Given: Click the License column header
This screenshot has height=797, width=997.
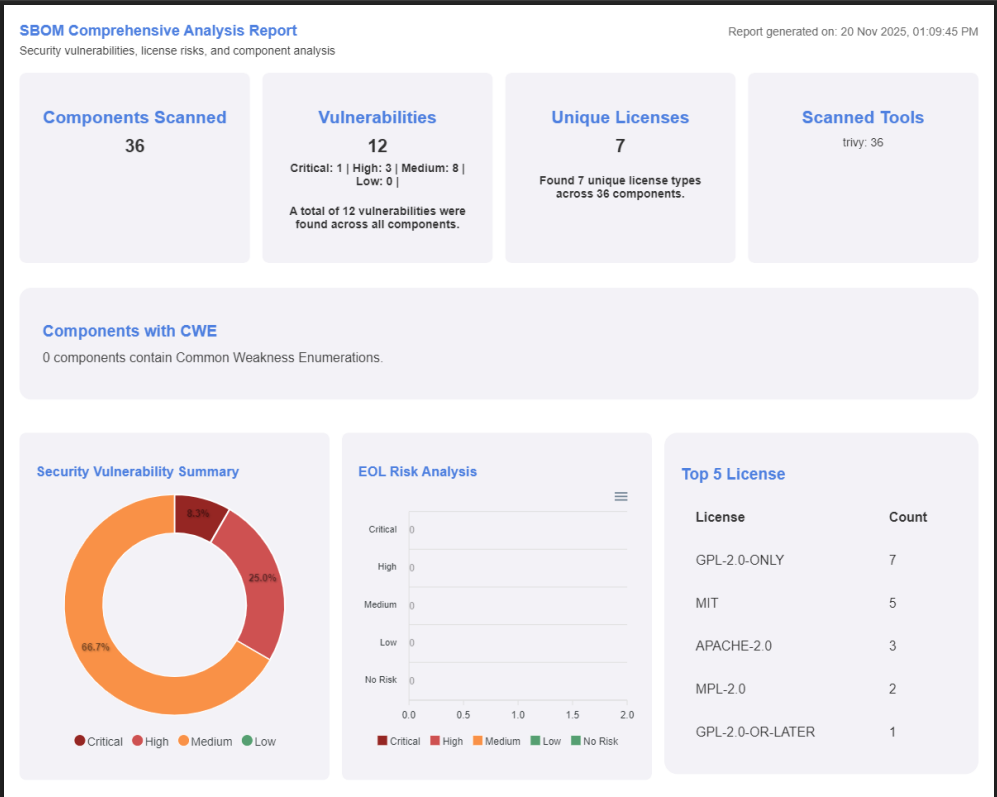Looking at the screenshot, I should pyautogui.click(x=720, y=517).
